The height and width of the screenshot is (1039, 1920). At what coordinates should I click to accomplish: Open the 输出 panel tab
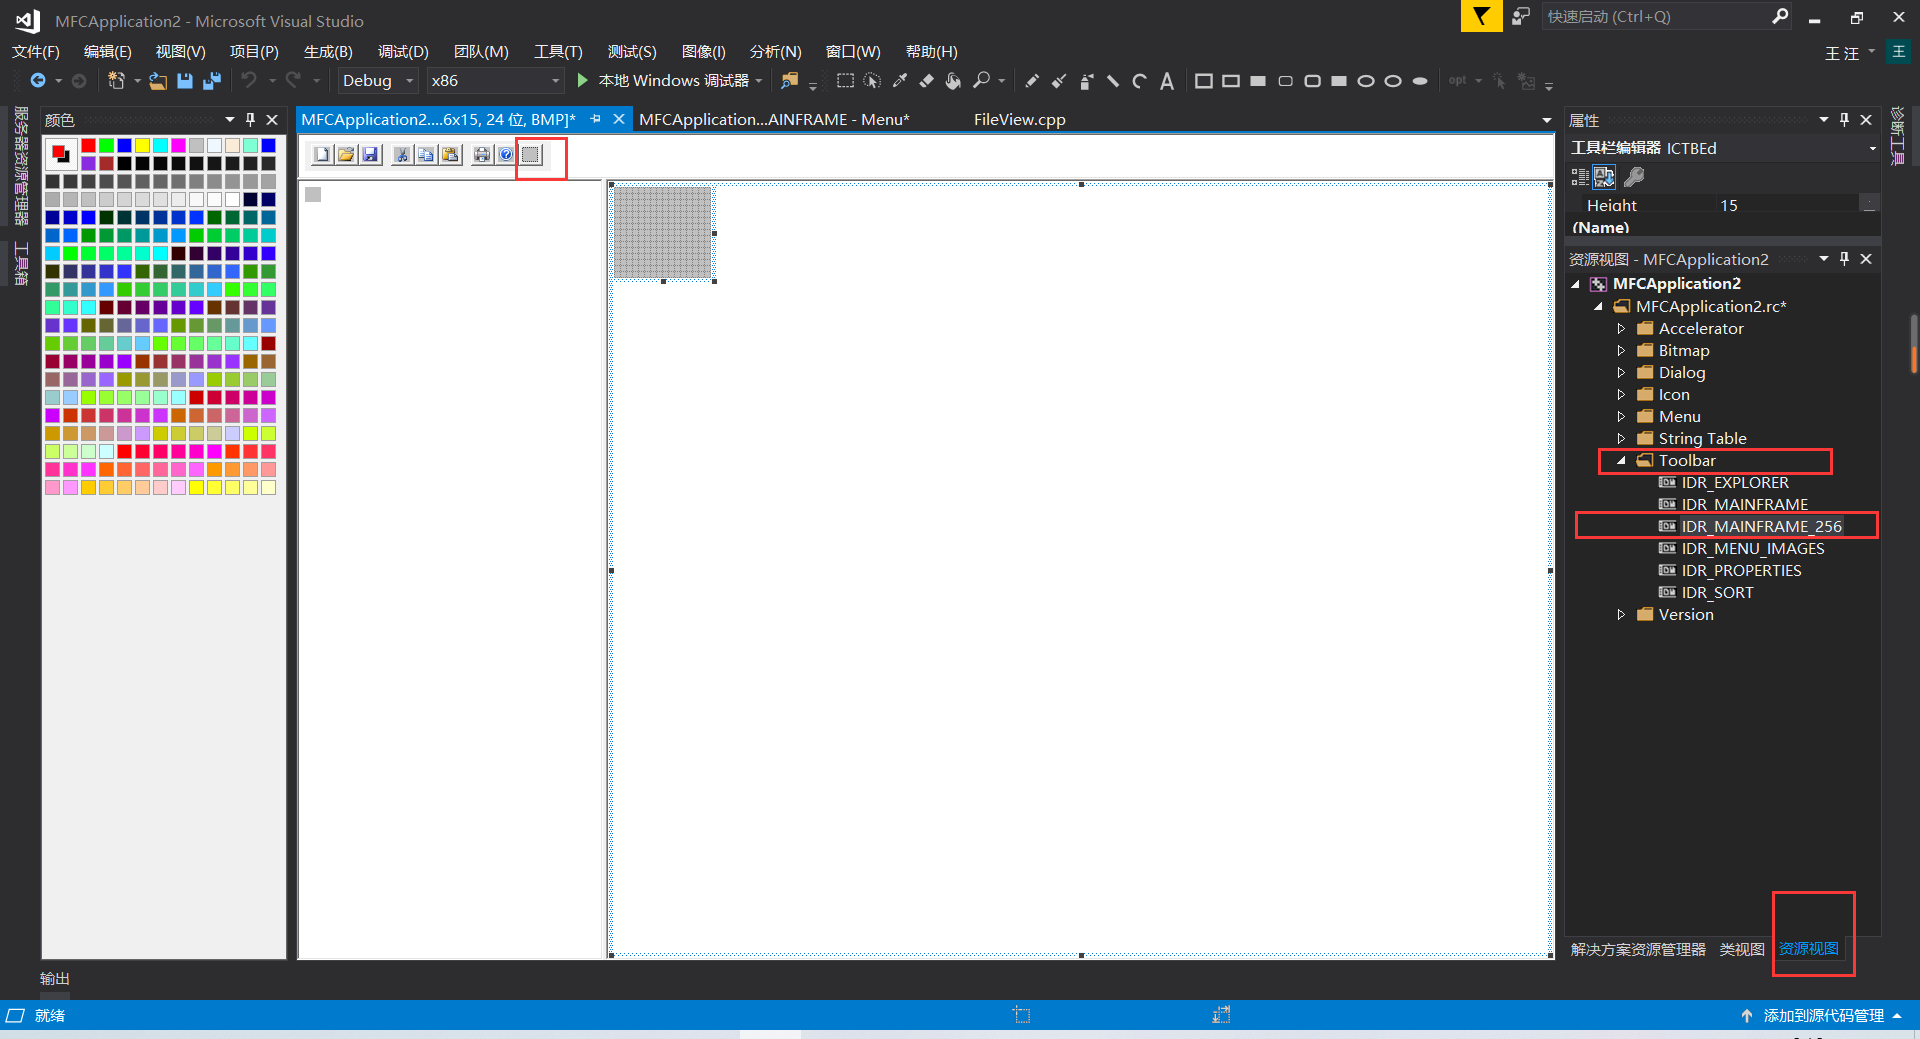coord(55,979)
